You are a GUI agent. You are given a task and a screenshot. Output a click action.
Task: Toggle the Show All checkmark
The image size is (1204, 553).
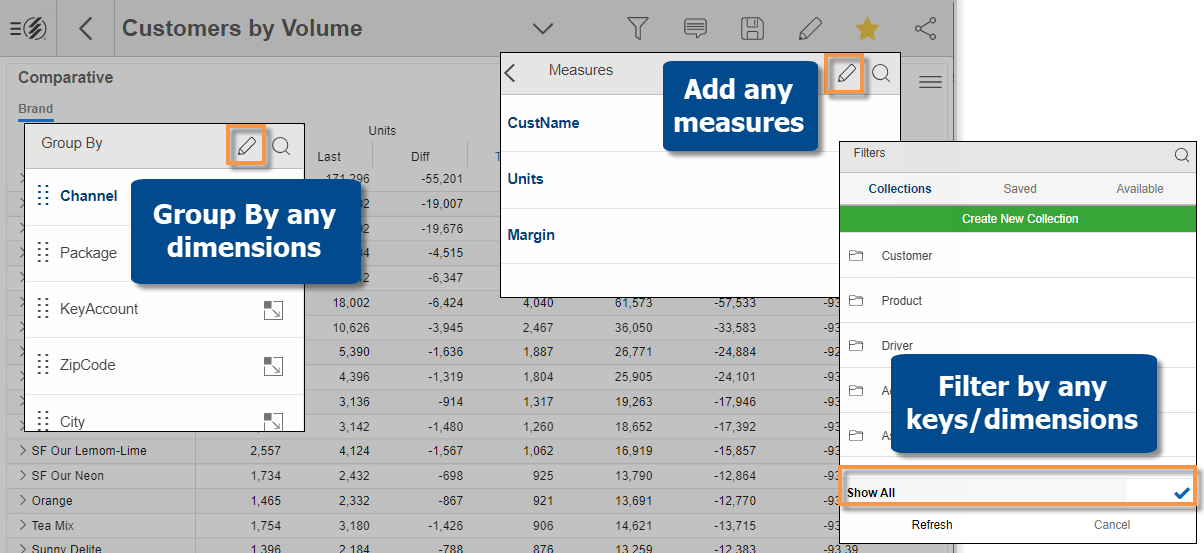[1182, 492]
